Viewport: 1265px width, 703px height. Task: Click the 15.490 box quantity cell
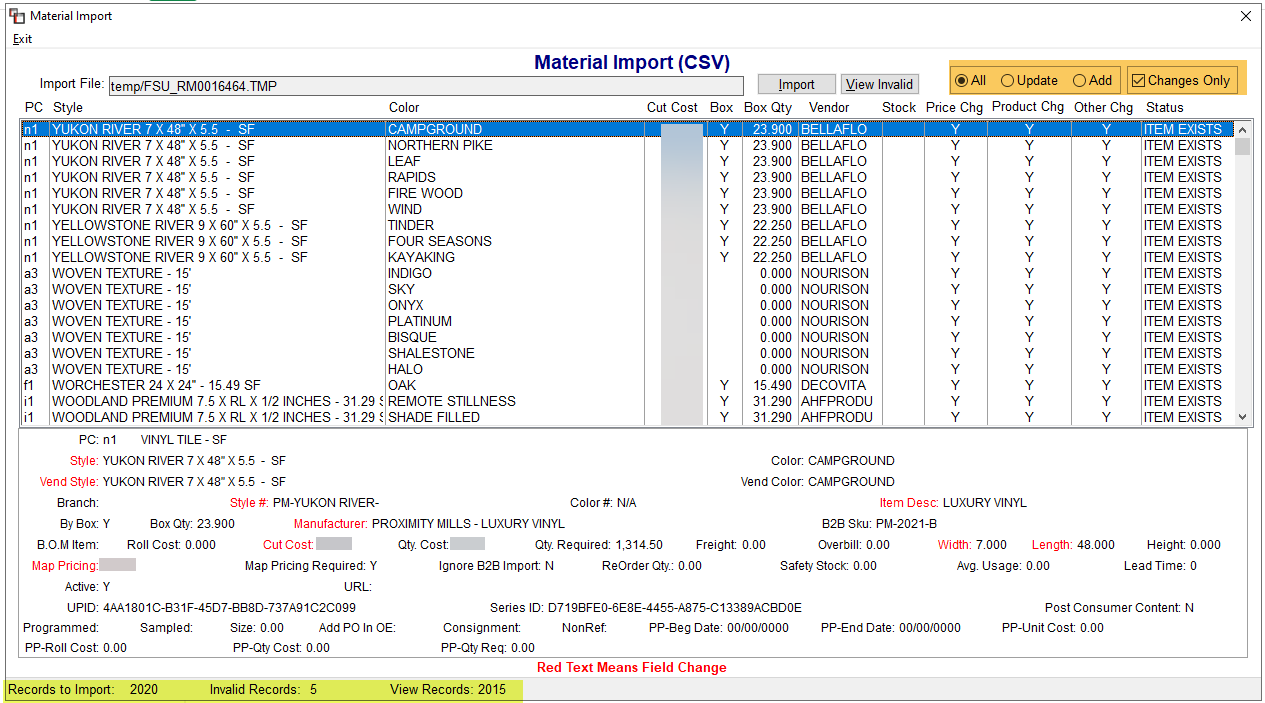coord(772,385)
